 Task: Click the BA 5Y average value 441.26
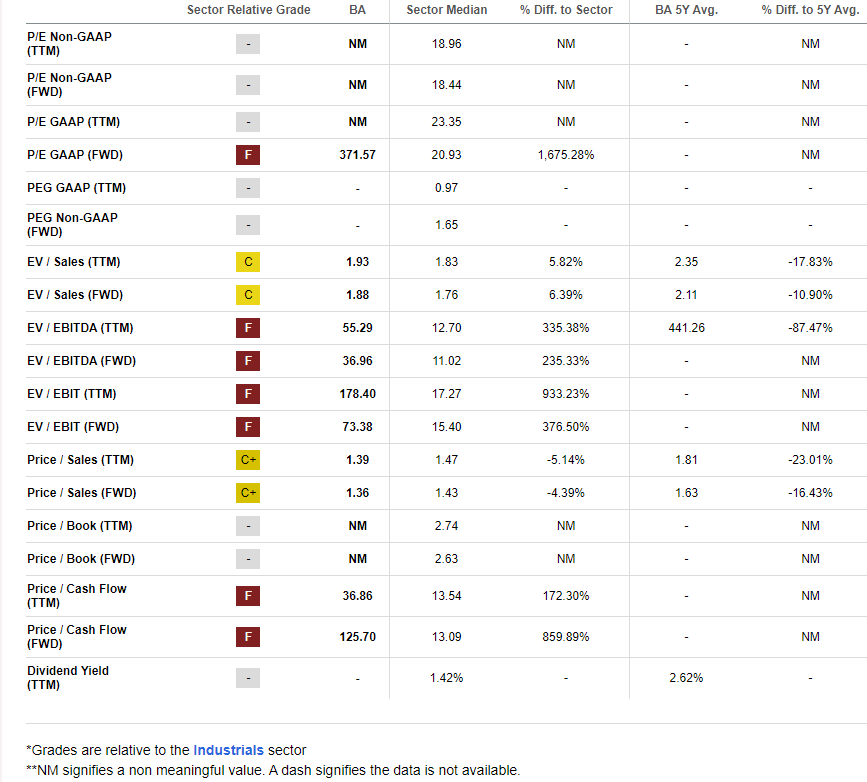[x=686, y=328]
